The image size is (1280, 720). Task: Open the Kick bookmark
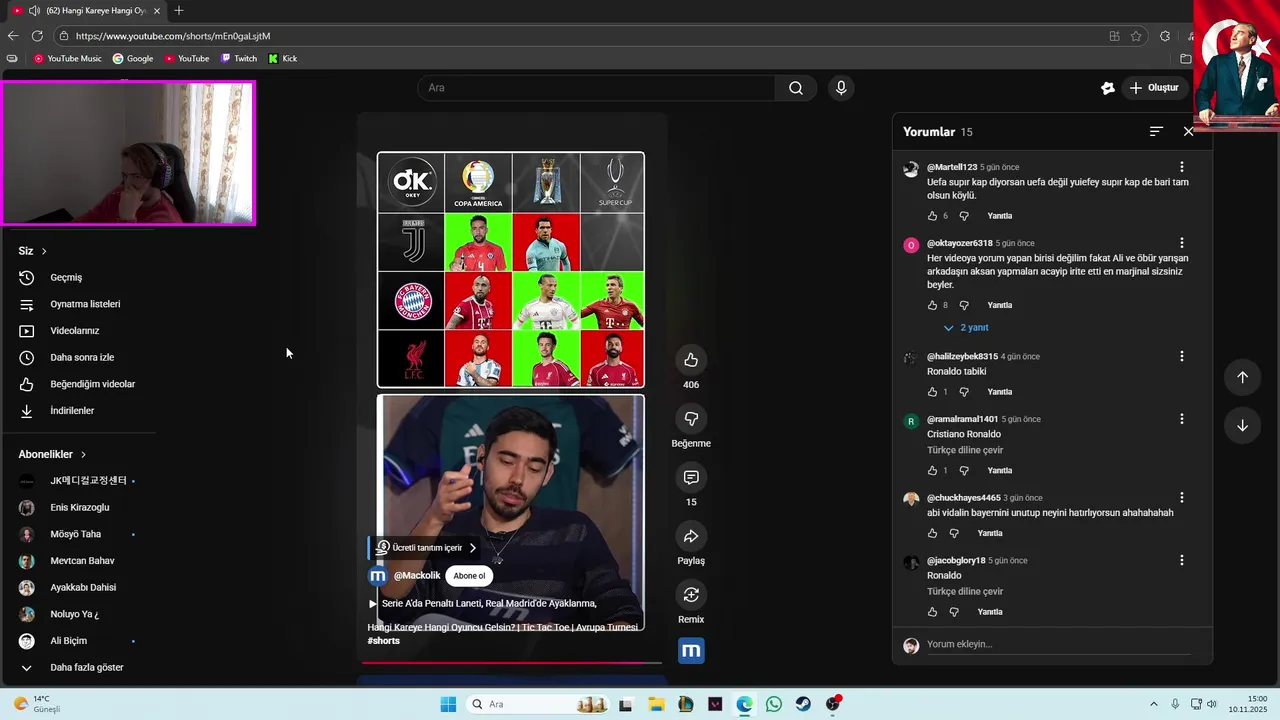tap(283, 59)
